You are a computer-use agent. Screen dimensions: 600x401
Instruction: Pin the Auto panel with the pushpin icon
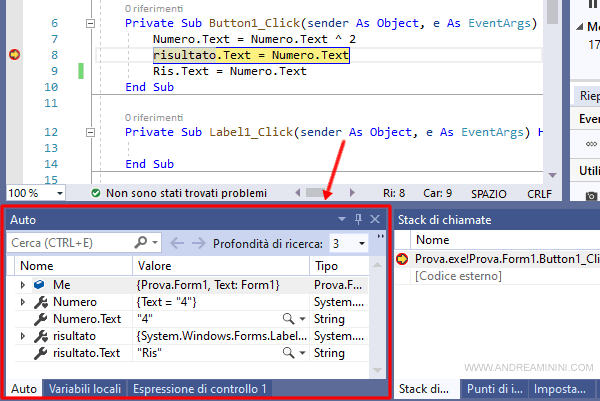358,219
